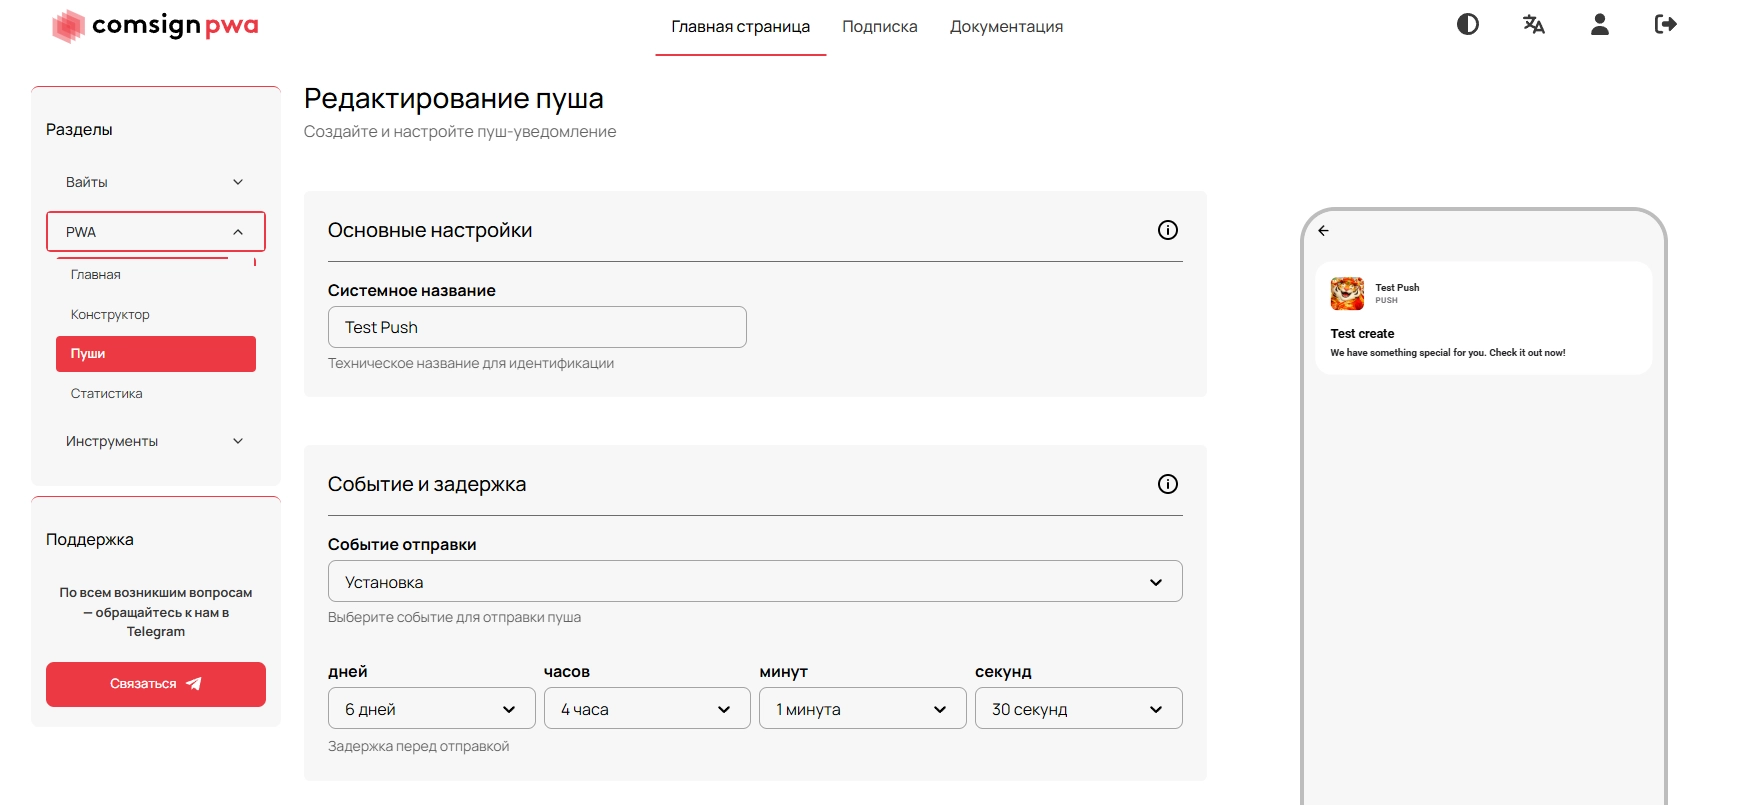Open the Подписка tab
The image size is (1751, 805).
[x=880, y=27]
